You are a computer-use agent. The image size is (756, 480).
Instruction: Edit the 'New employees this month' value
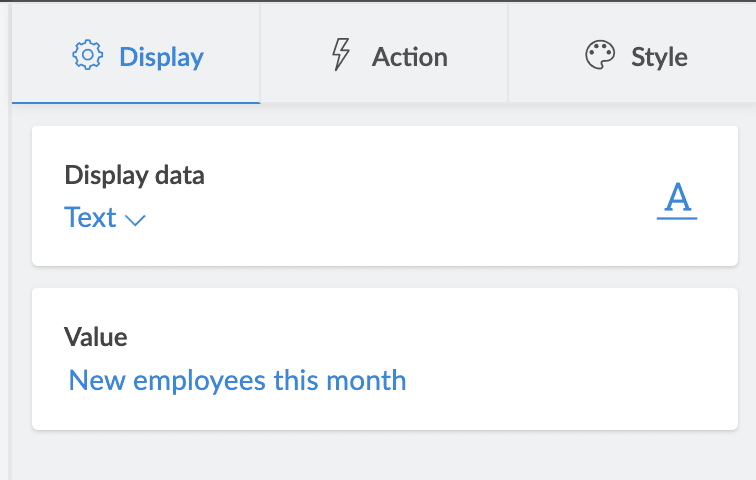237,380
